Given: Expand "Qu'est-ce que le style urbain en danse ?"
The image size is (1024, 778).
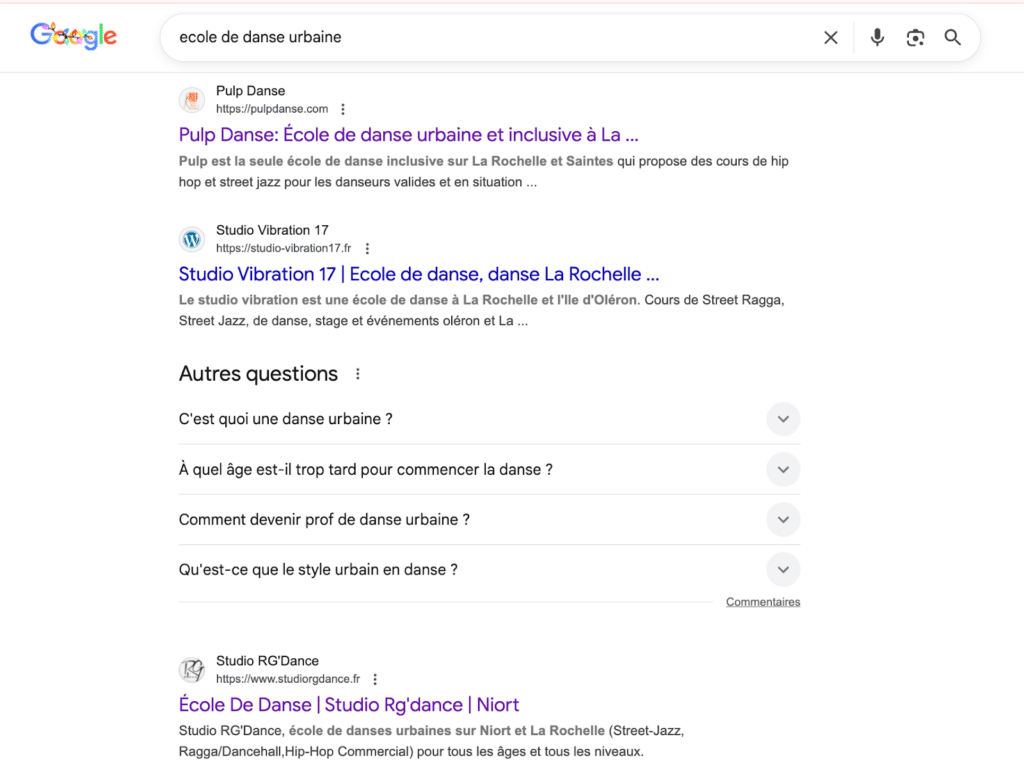Looking at the screenshot, I should 783,570.
